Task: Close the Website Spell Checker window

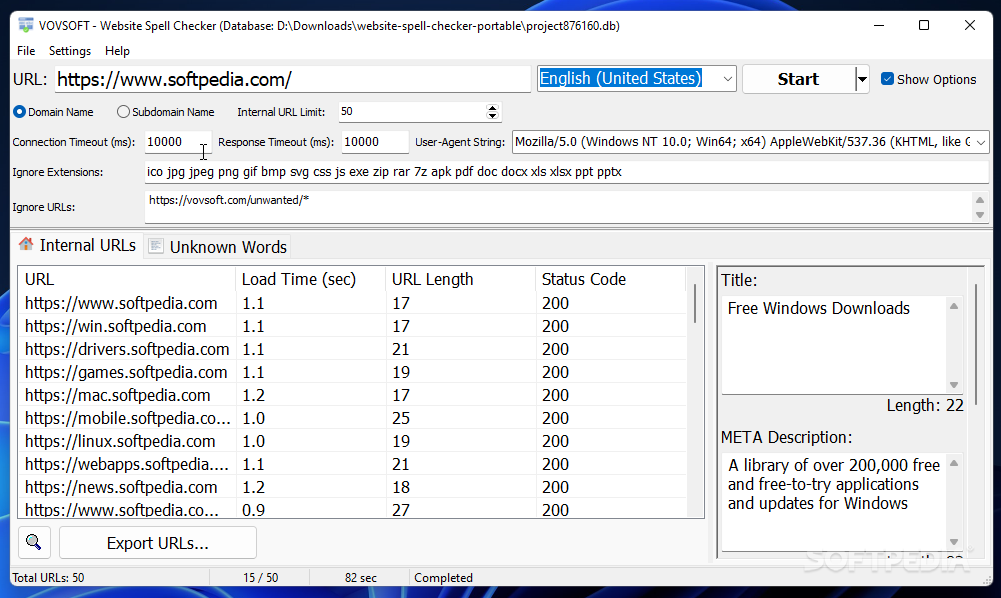Action: coord(970,26)
